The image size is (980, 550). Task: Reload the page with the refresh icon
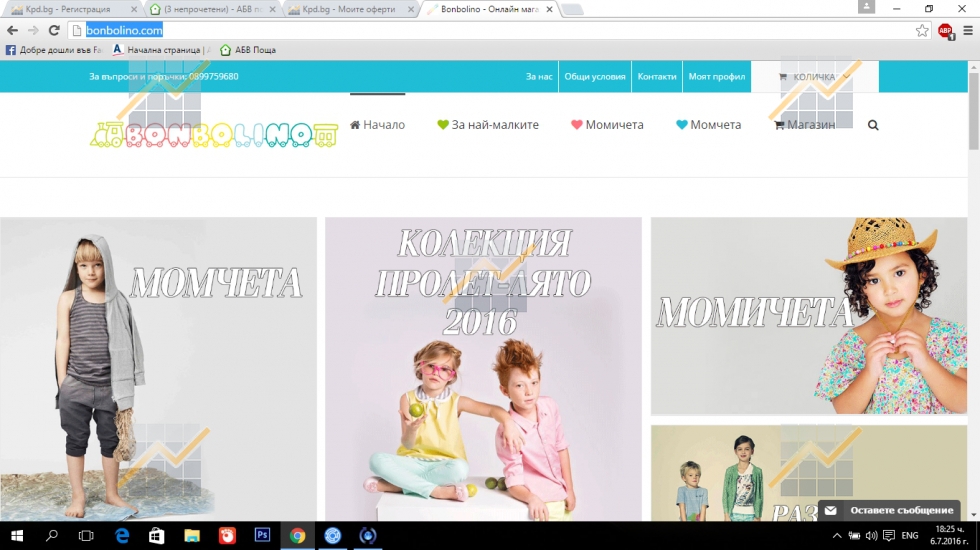click(x=54, y=30)
